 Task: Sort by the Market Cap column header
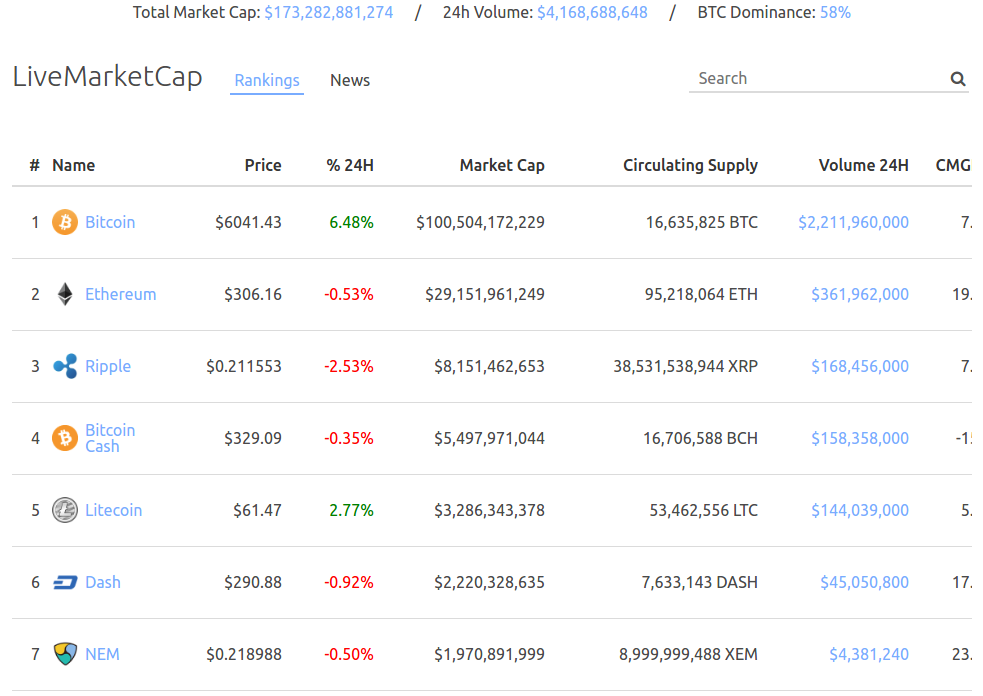tap(502, 166)
